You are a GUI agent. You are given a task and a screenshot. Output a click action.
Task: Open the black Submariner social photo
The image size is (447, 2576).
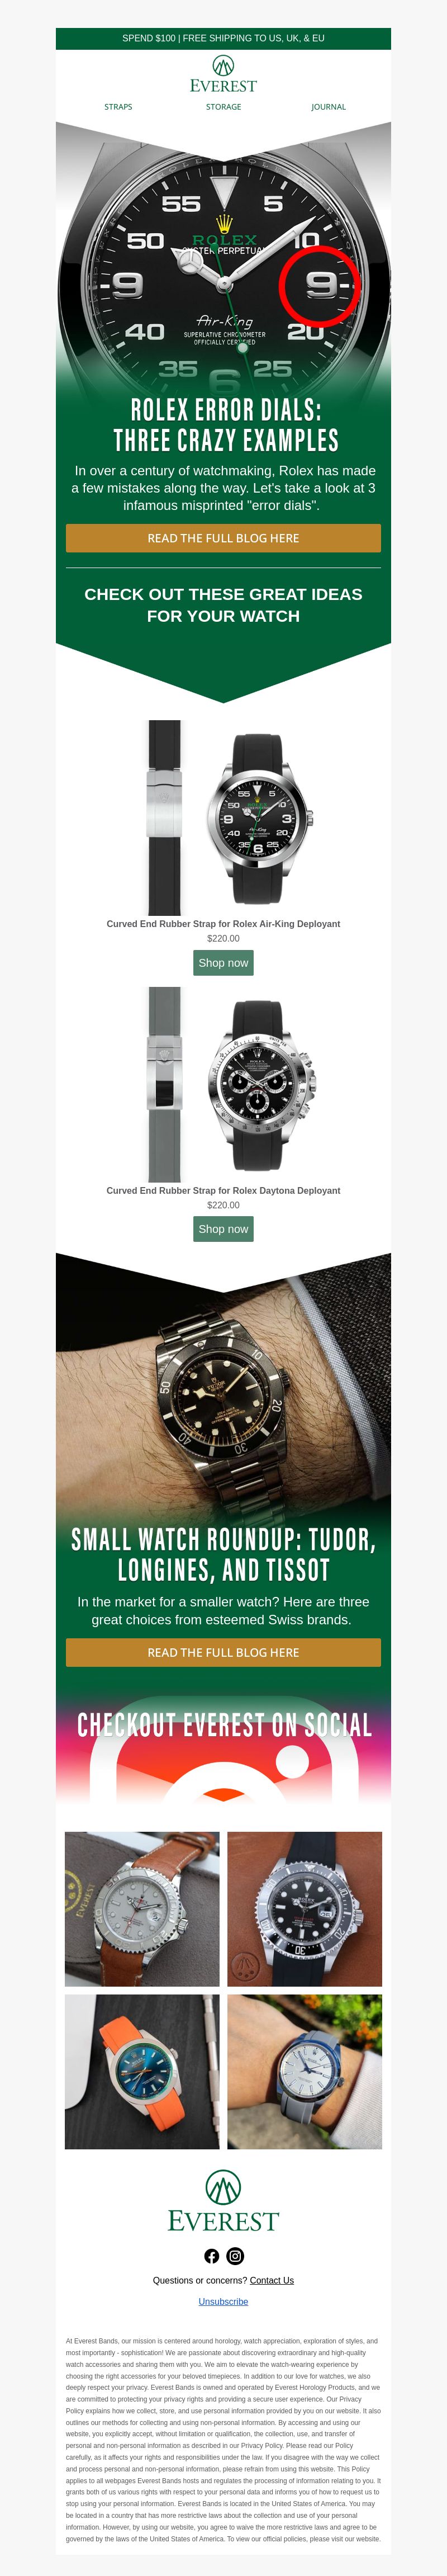click(305, 1909)
